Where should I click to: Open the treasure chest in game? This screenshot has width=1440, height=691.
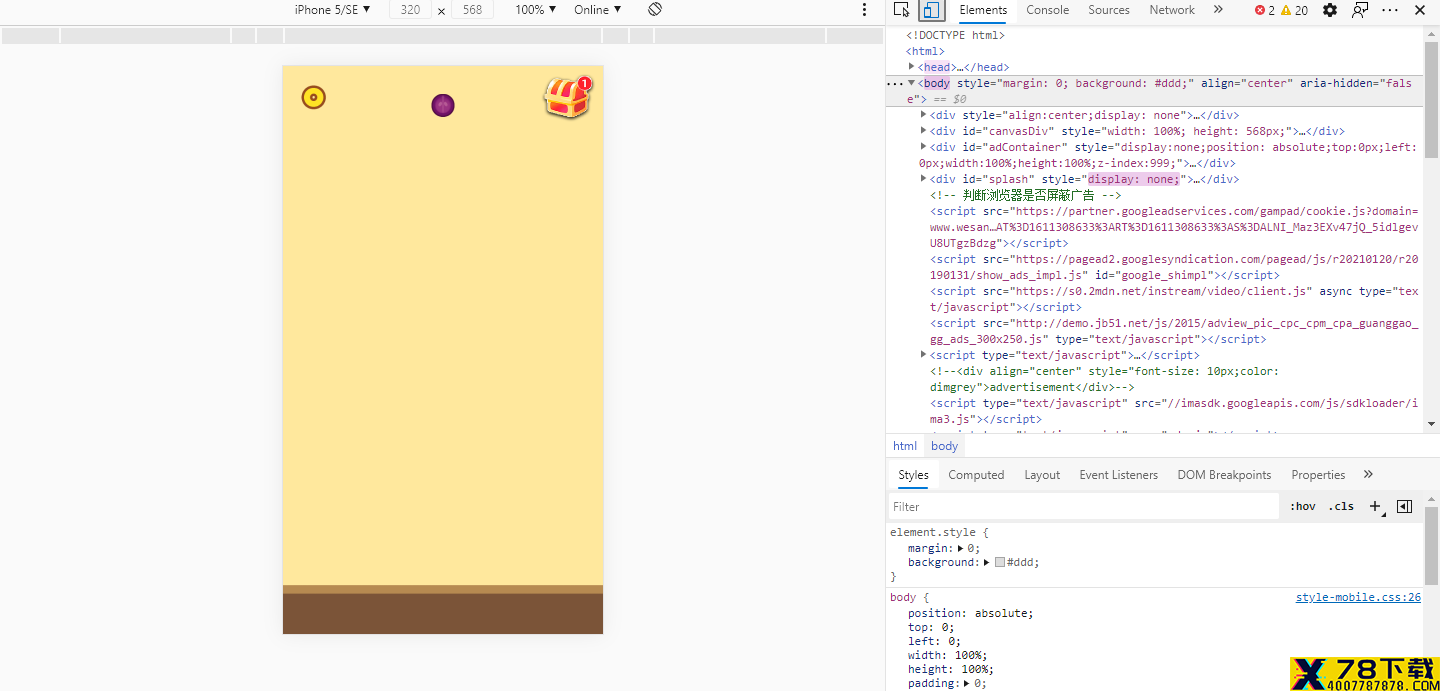pyautogui.click(x=568, y=98)
